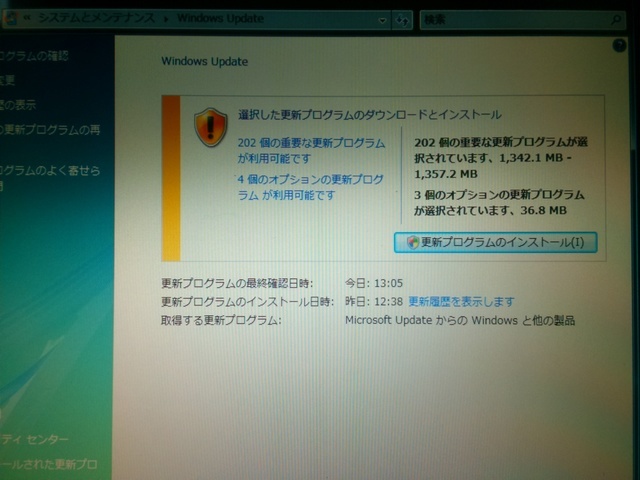Click the breadcrumb arrow before Windows Update
Screen dimensions: 640x480
coord(166,19)
